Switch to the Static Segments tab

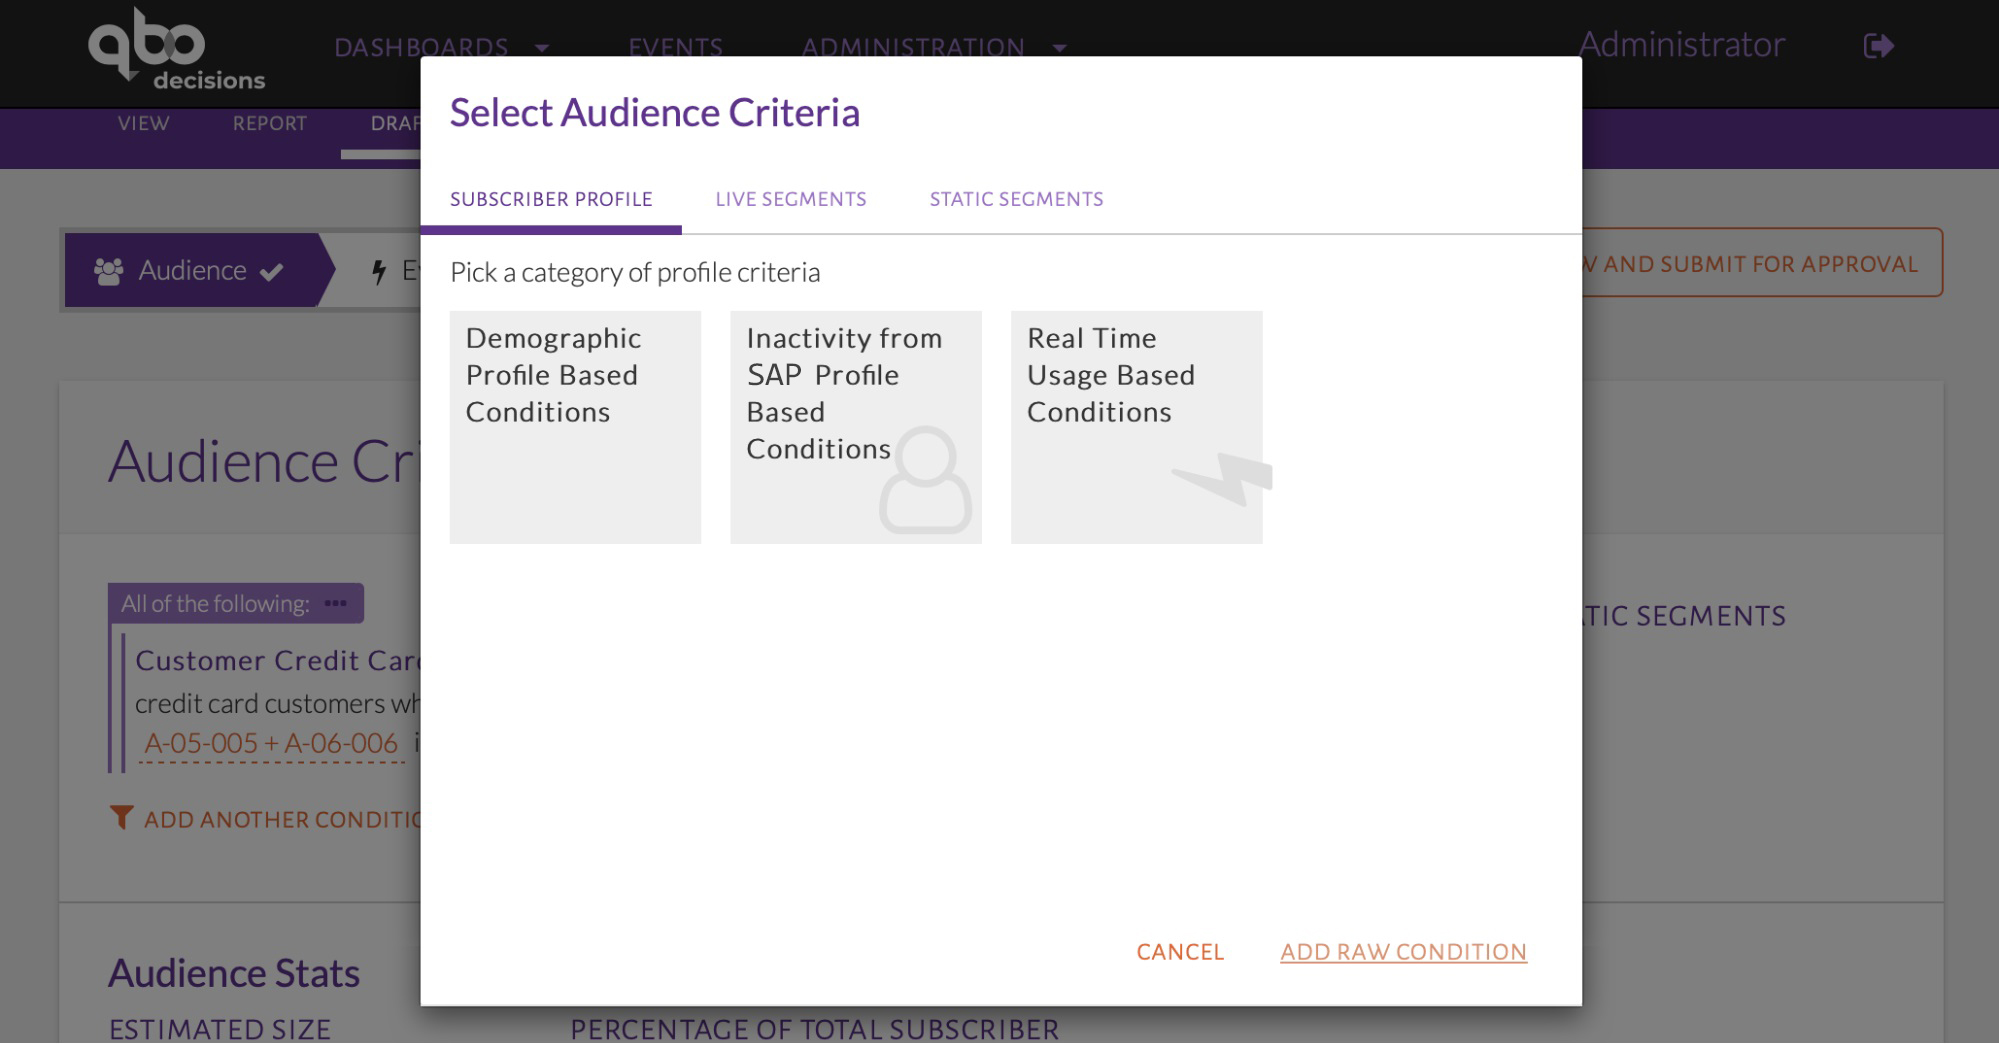click(1017, 199)
